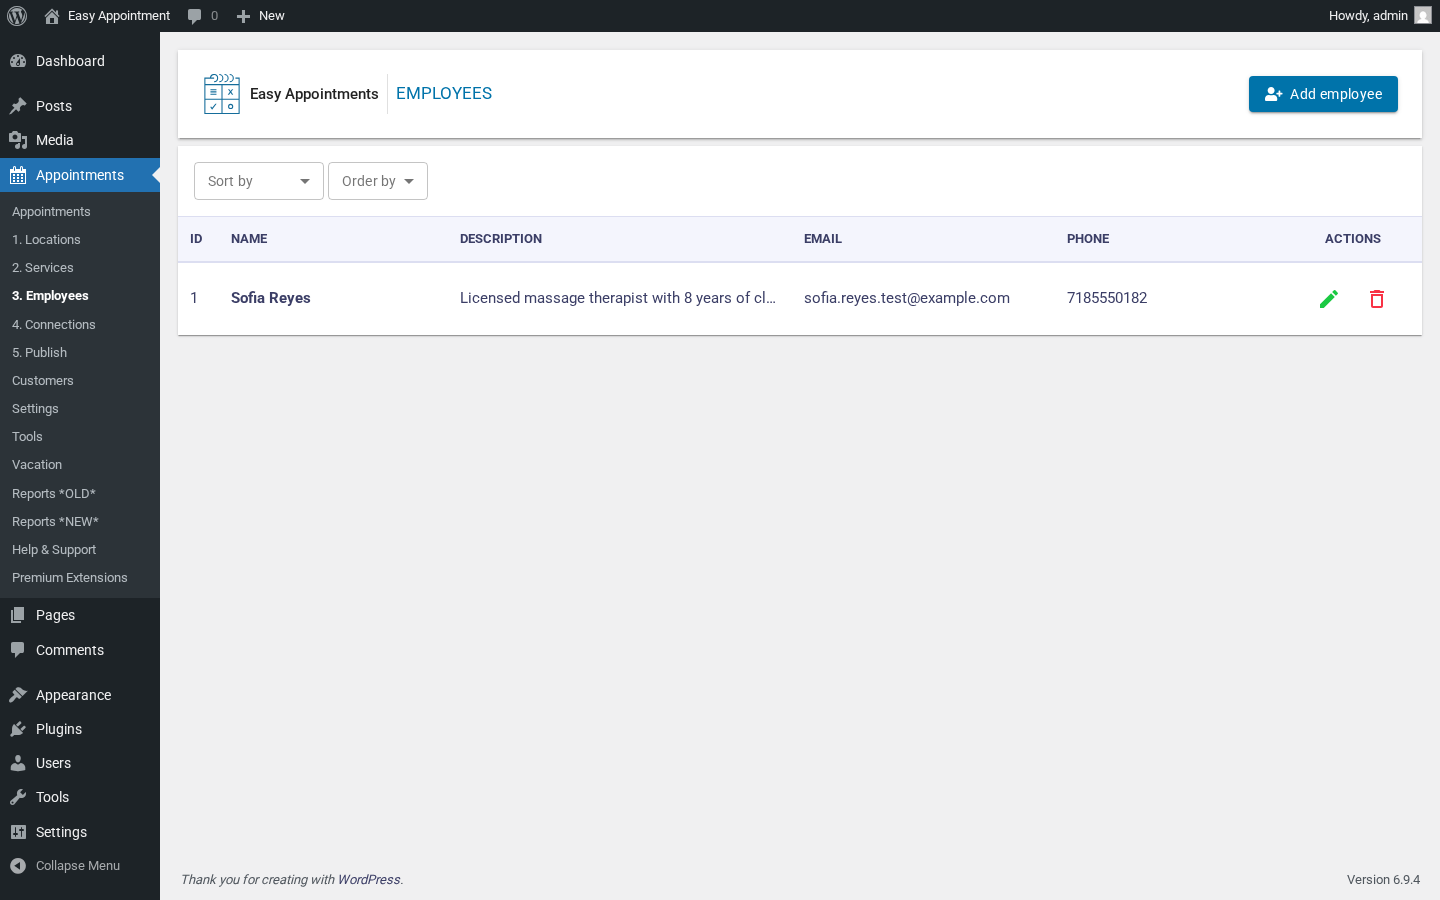1440x900 pixels.
Task: Click the Add employee button
Action: tap(1323, 94)
